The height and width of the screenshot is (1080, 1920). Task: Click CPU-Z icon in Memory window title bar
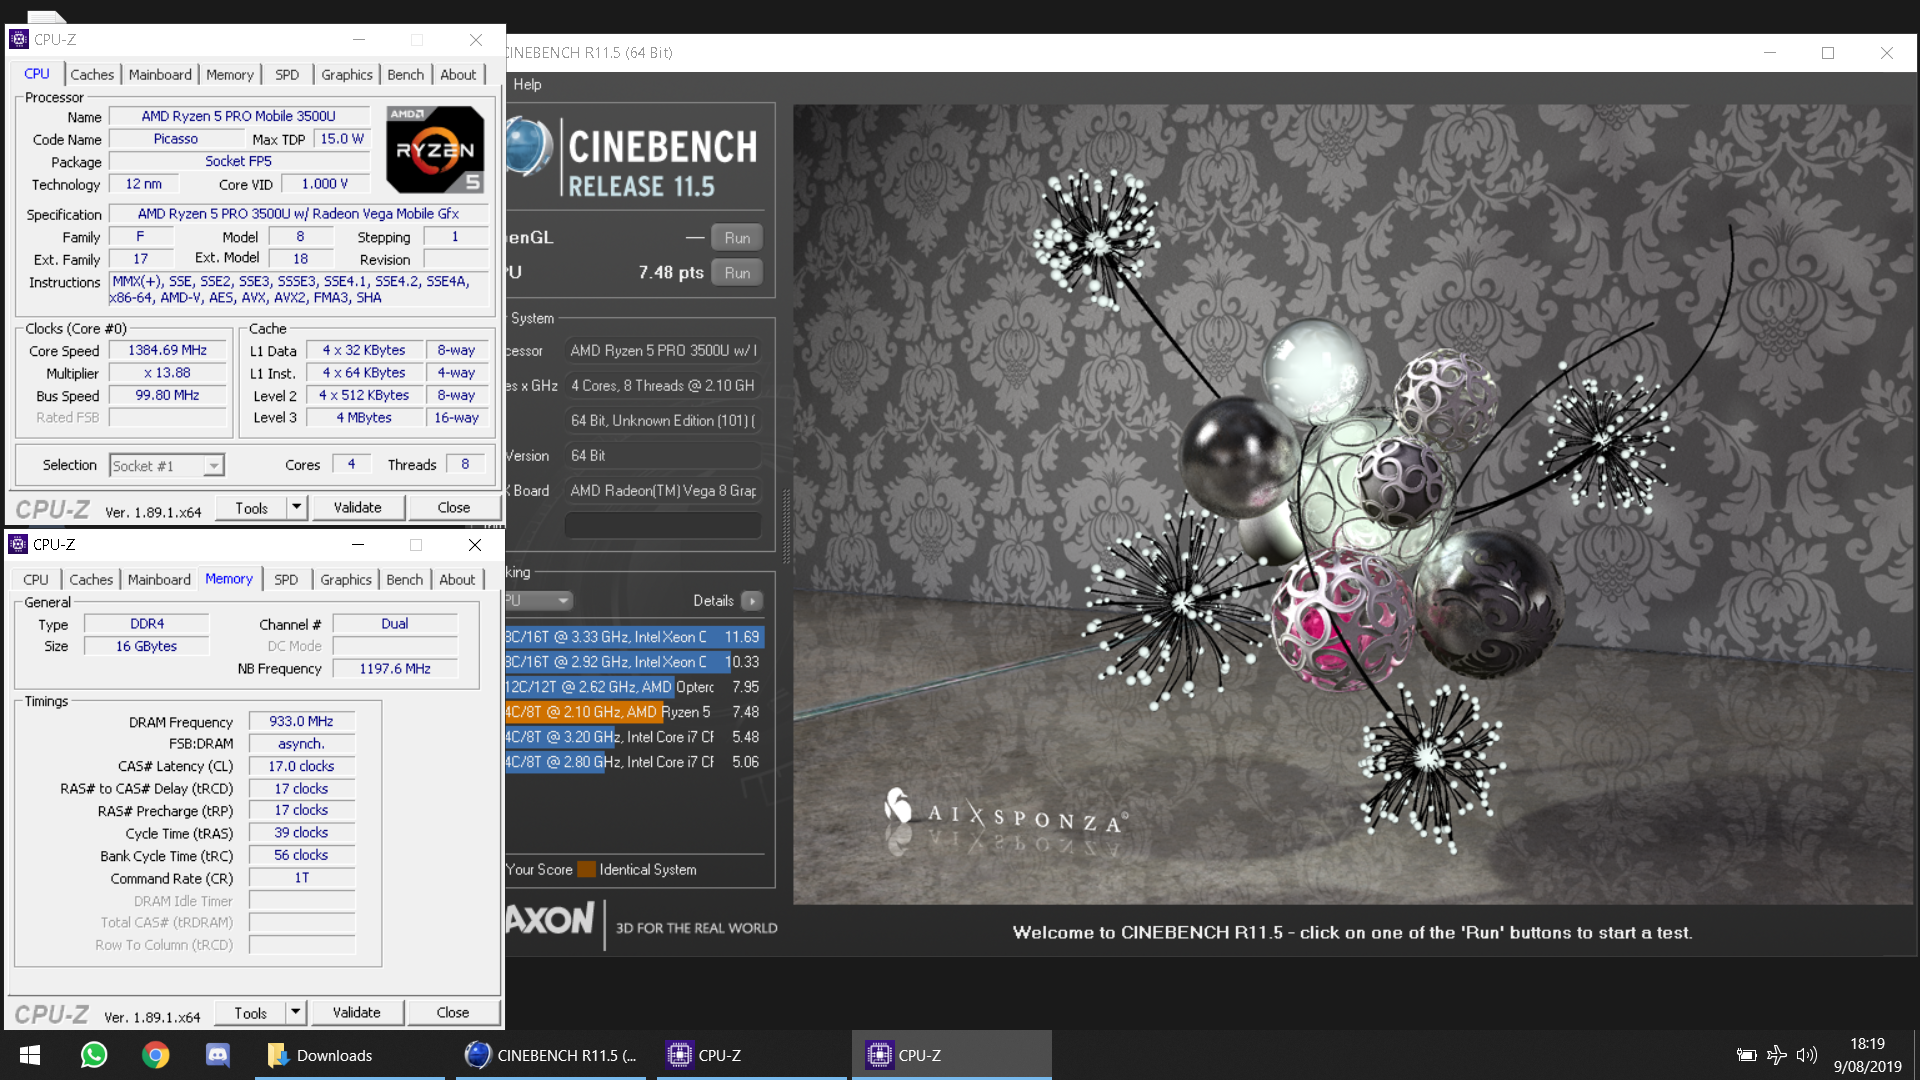pos(18,544)
